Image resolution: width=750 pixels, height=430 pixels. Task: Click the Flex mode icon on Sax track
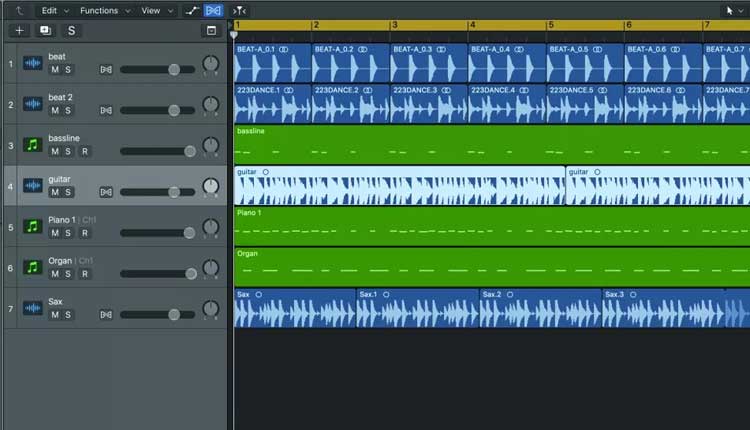(x=106, y=315)
